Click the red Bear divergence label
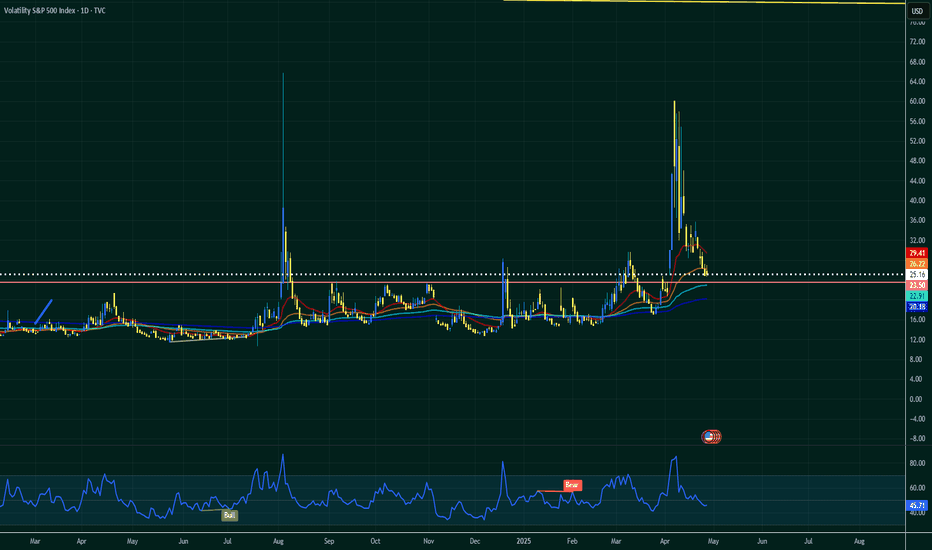 (572, 485)
